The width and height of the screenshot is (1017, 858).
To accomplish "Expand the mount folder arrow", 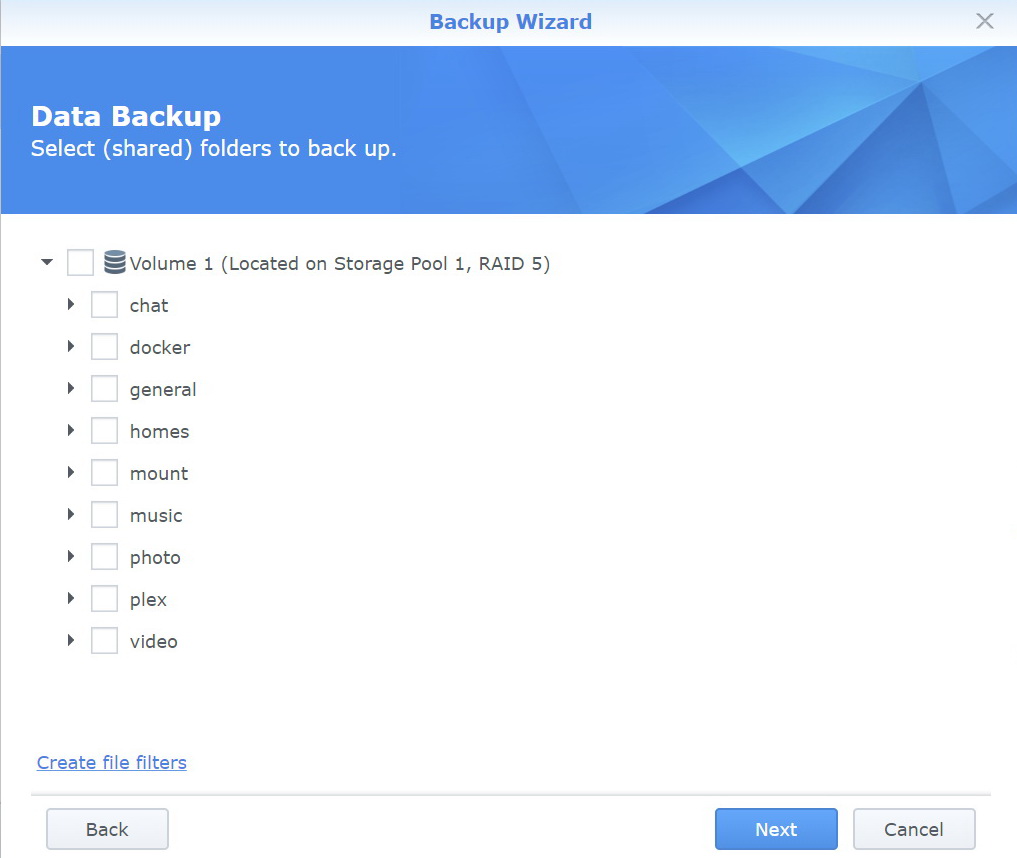I will coord(71,472).
